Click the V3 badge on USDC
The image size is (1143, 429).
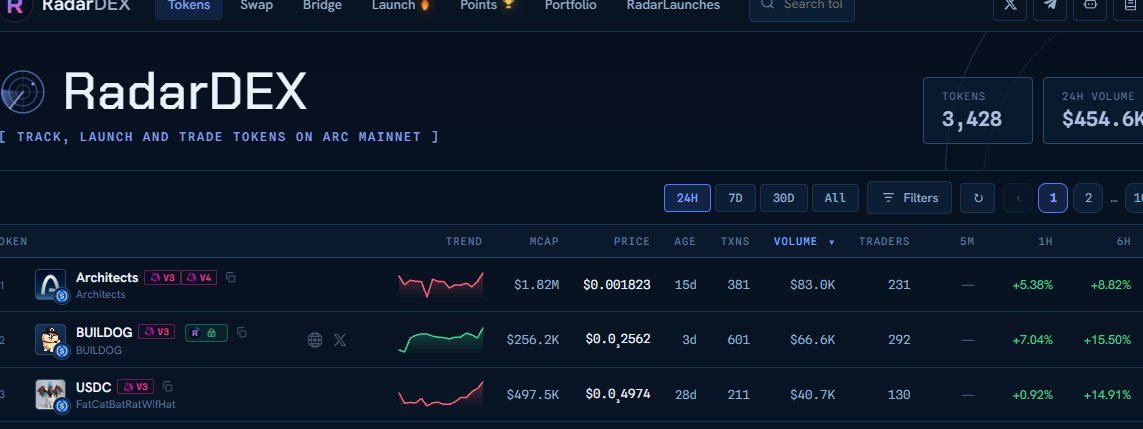click(136, 387)
